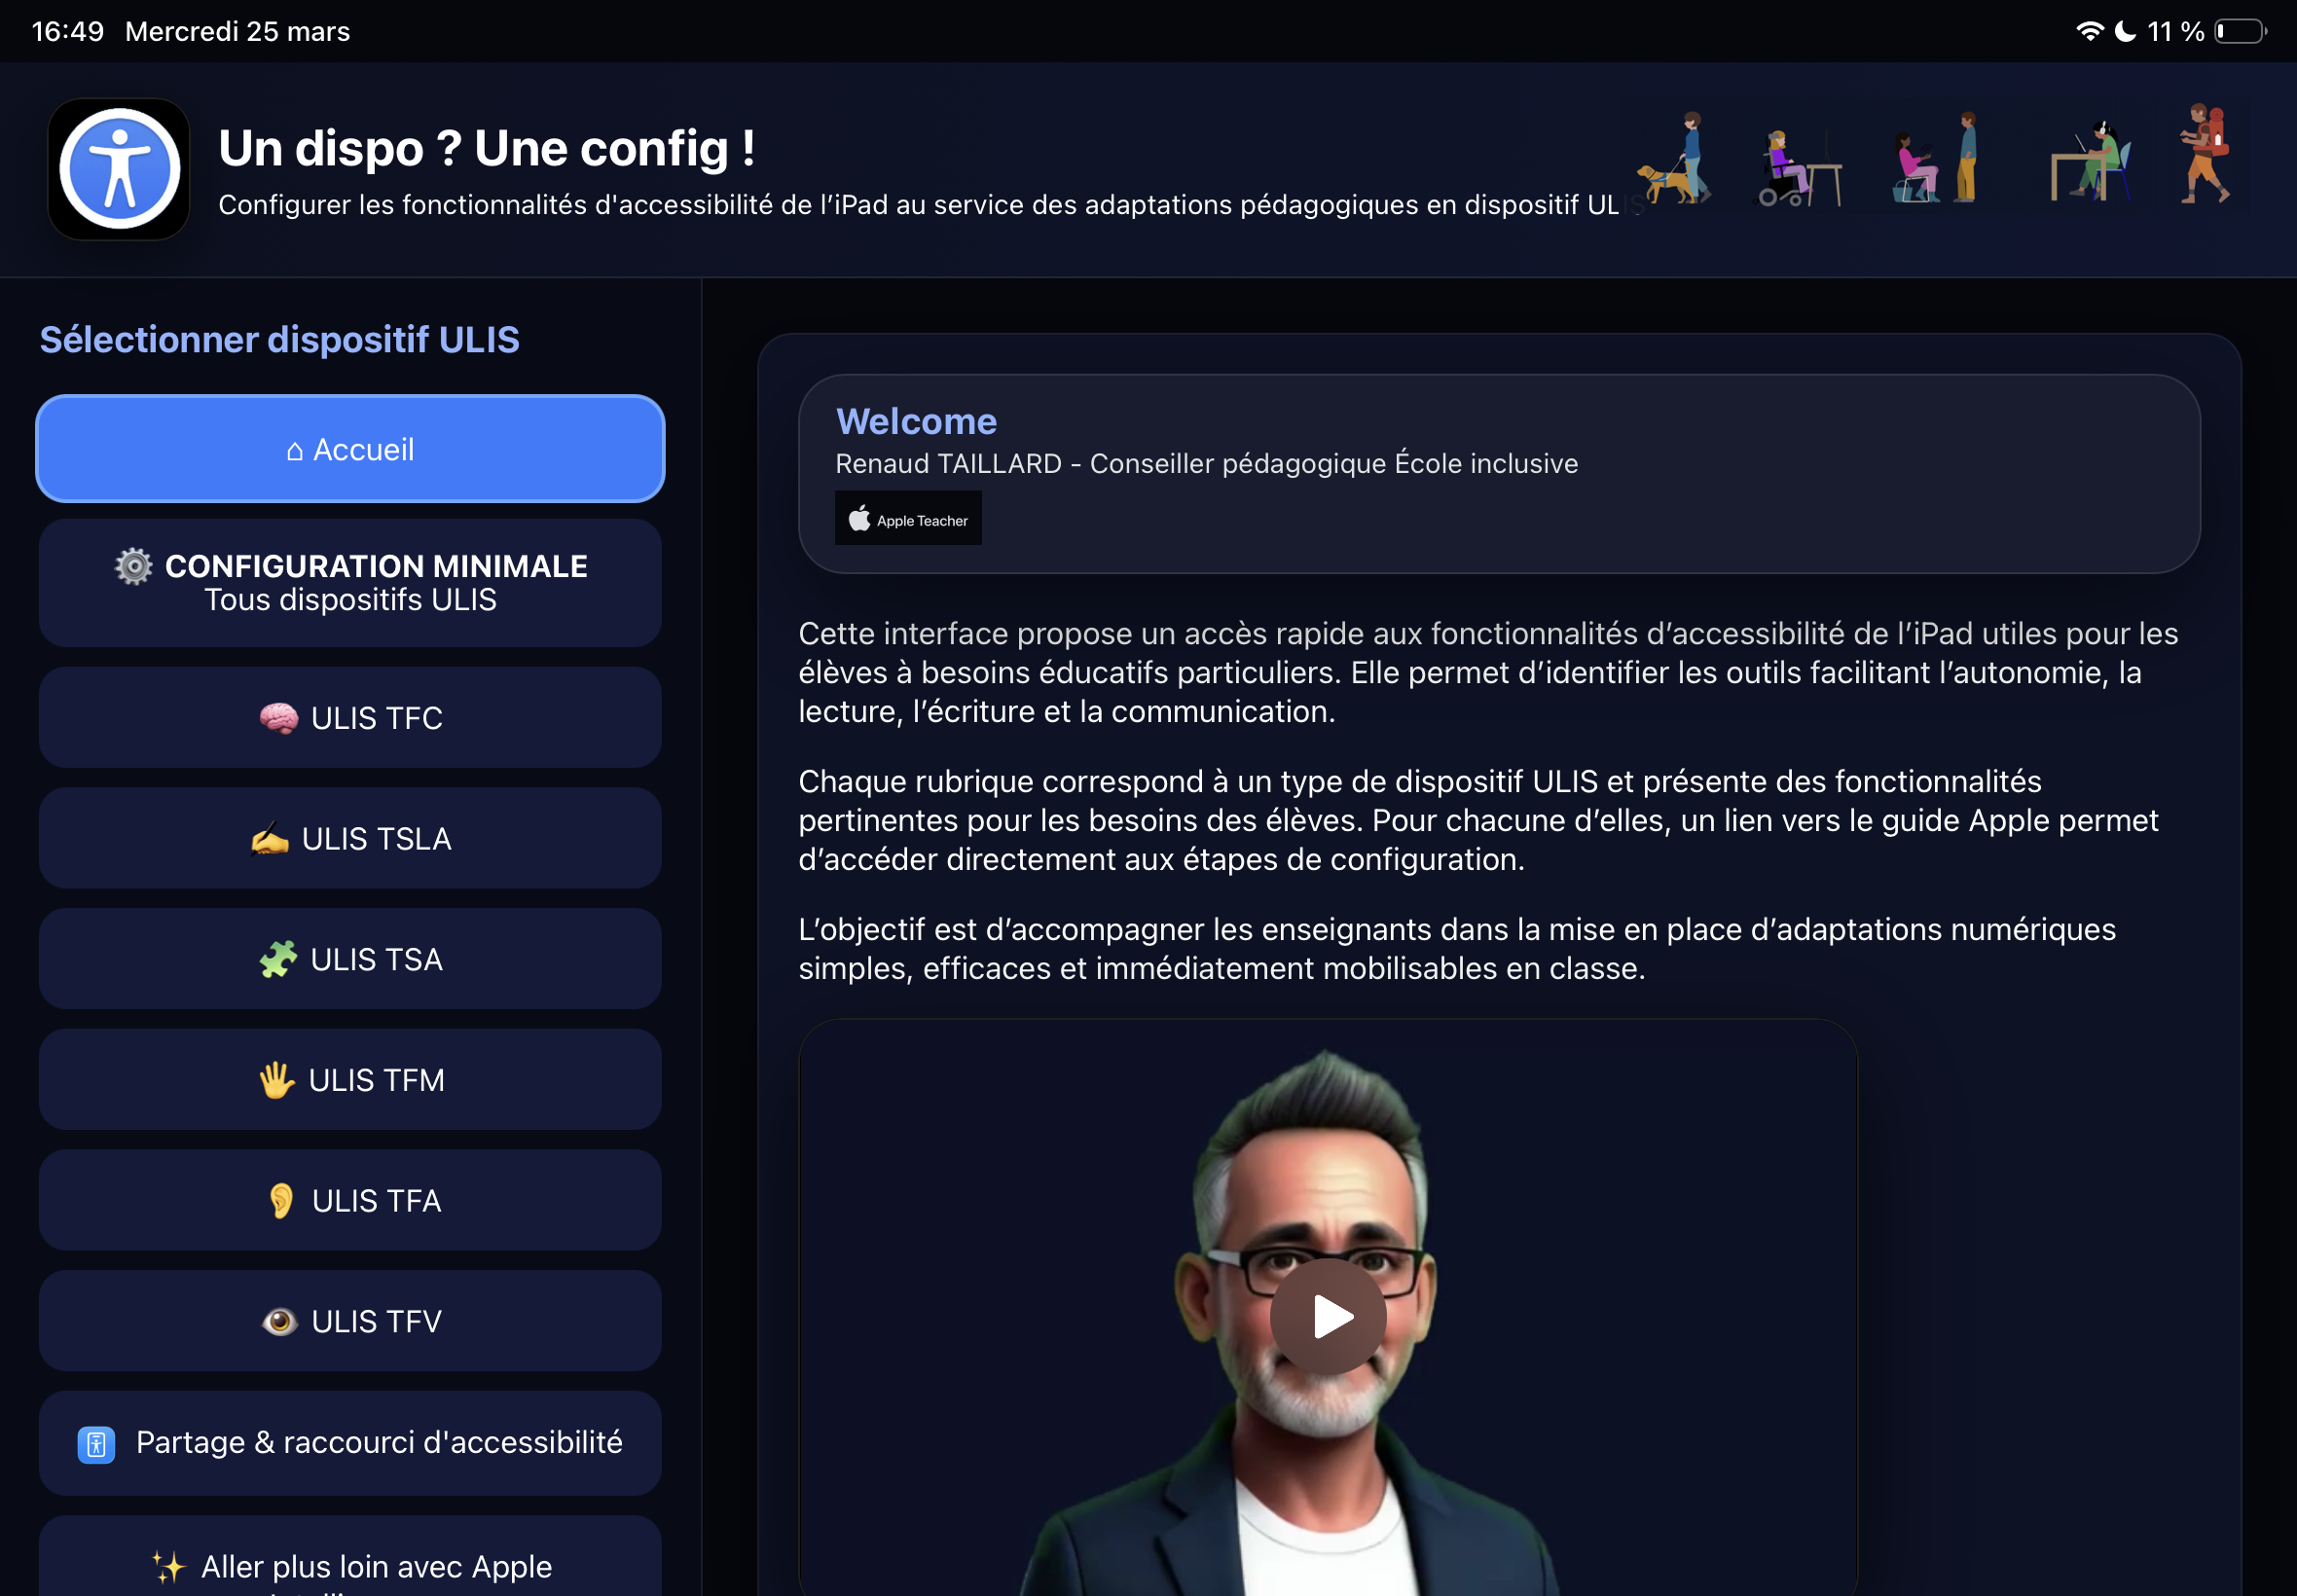
Task: Open Partage & raccourci d'accessibilité
Action: [350, 1443]
